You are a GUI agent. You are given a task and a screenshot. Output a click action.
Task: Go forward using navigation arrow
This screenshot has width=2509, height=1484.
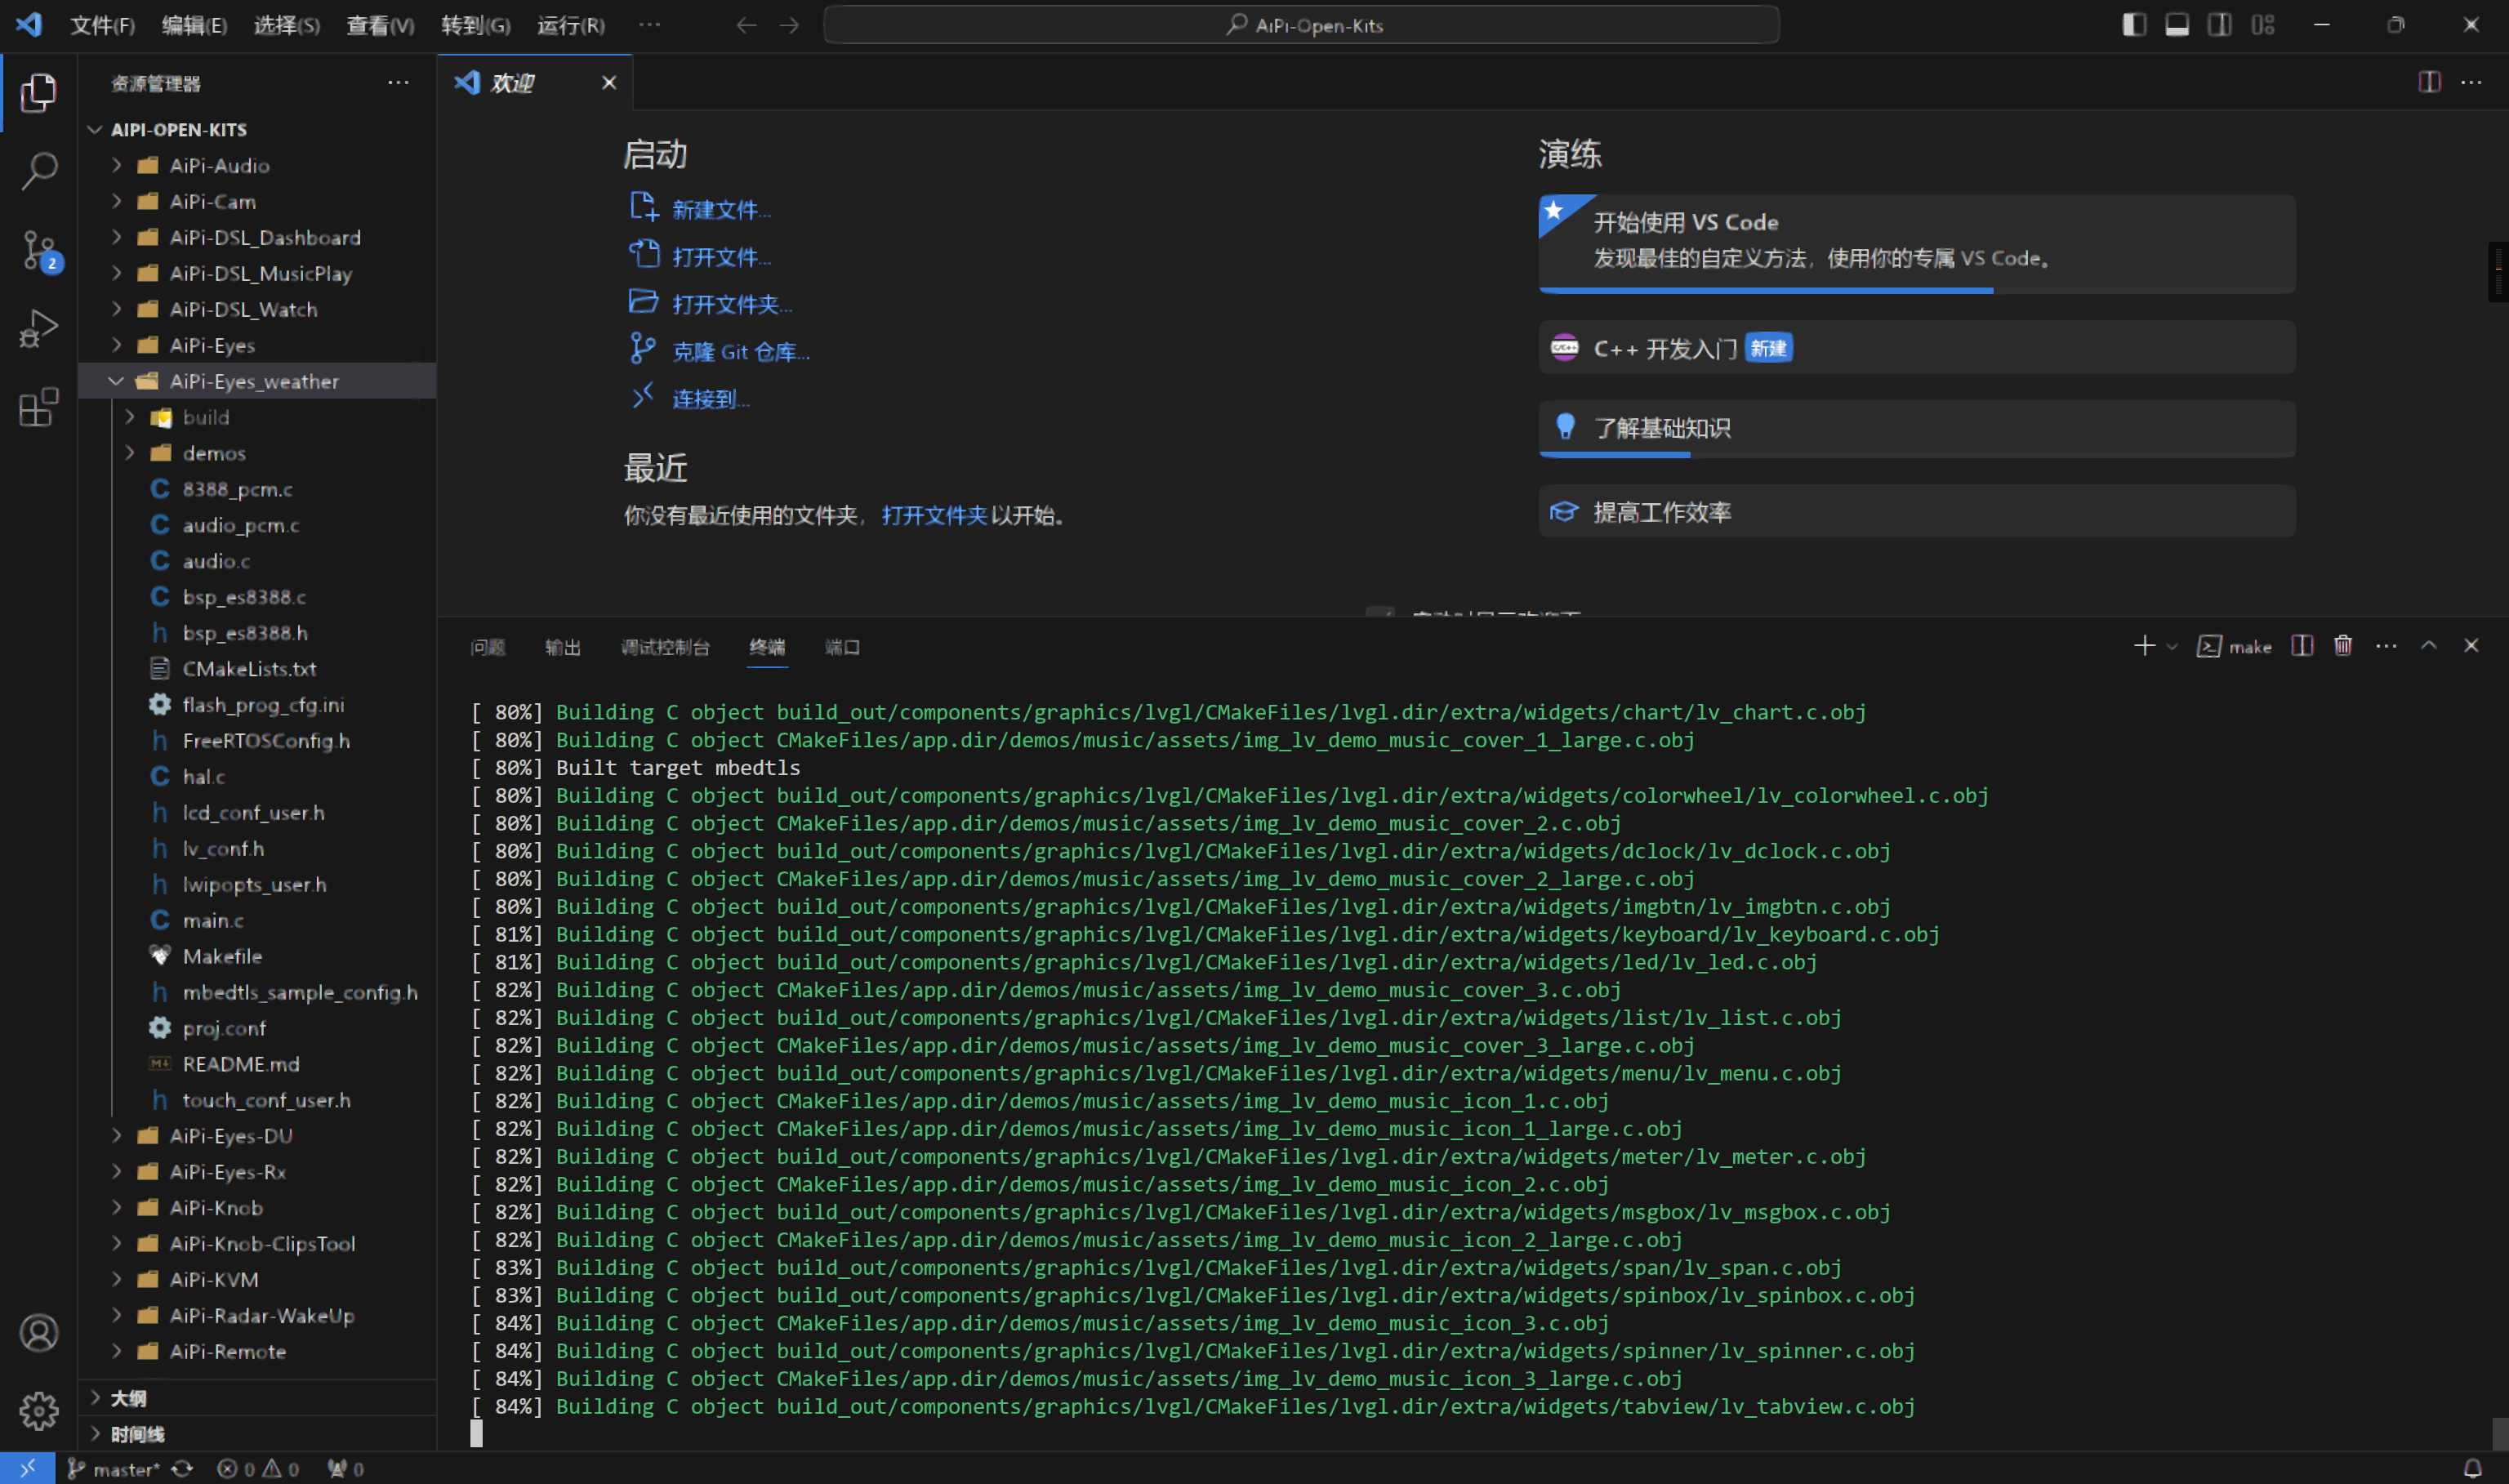click(x=789, y=25)
